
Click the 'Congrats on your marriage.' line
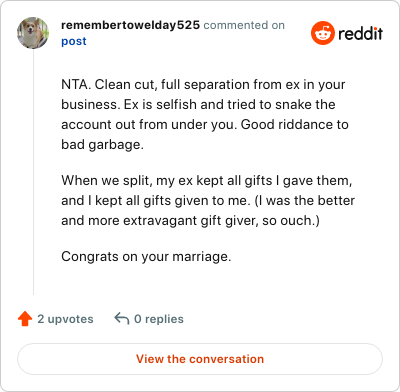(x=146, y=257)
